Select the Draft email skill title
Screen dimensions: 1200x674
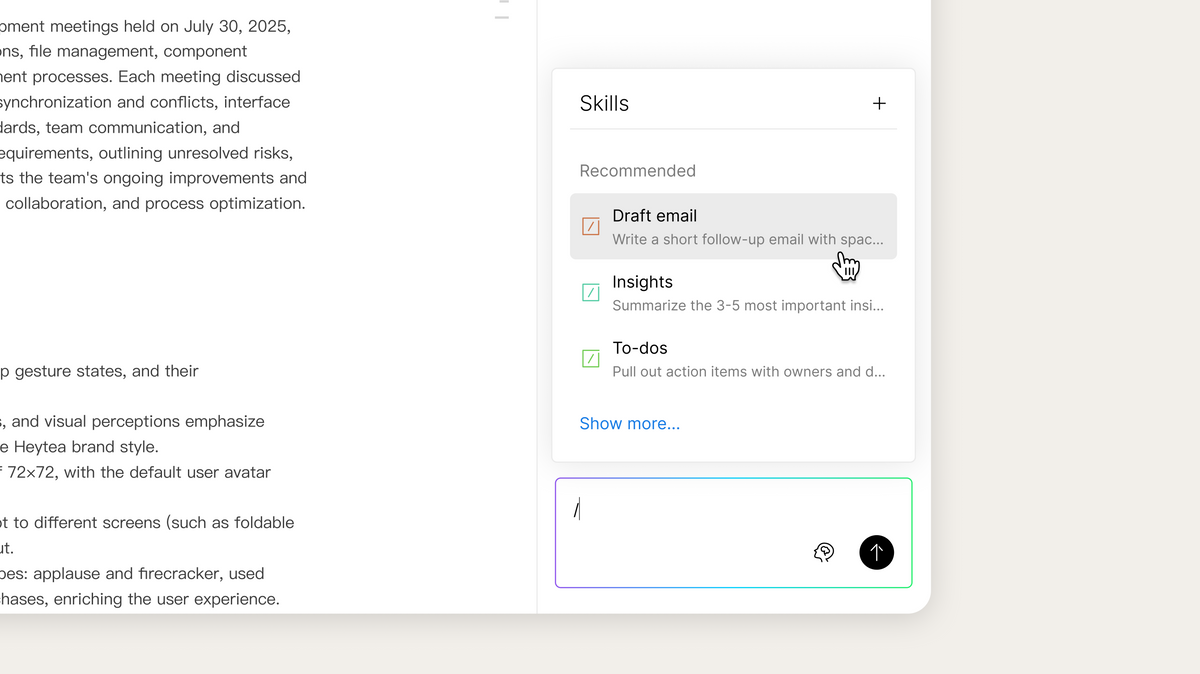(655, 216)
